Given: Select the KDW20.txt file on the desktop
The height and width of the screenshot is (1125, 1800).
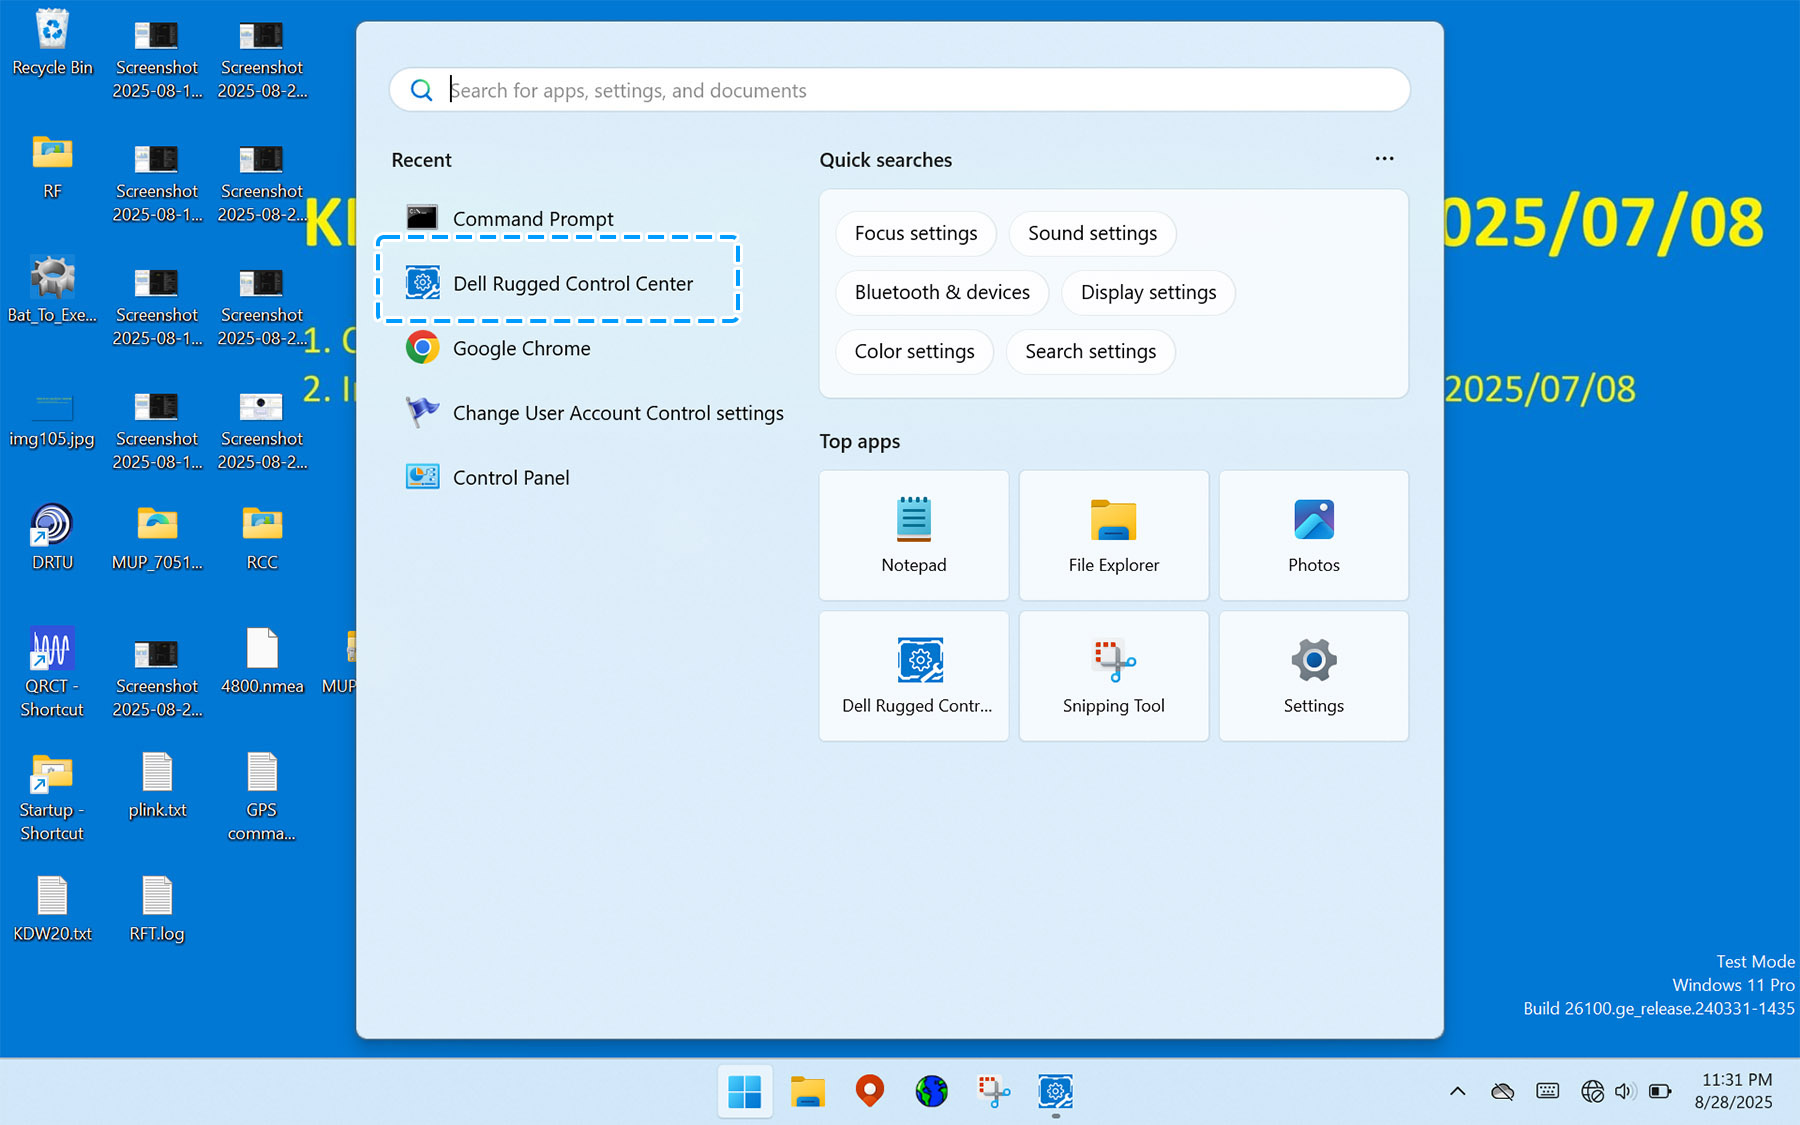Looking at the screenshot, I should pos(52,910).
